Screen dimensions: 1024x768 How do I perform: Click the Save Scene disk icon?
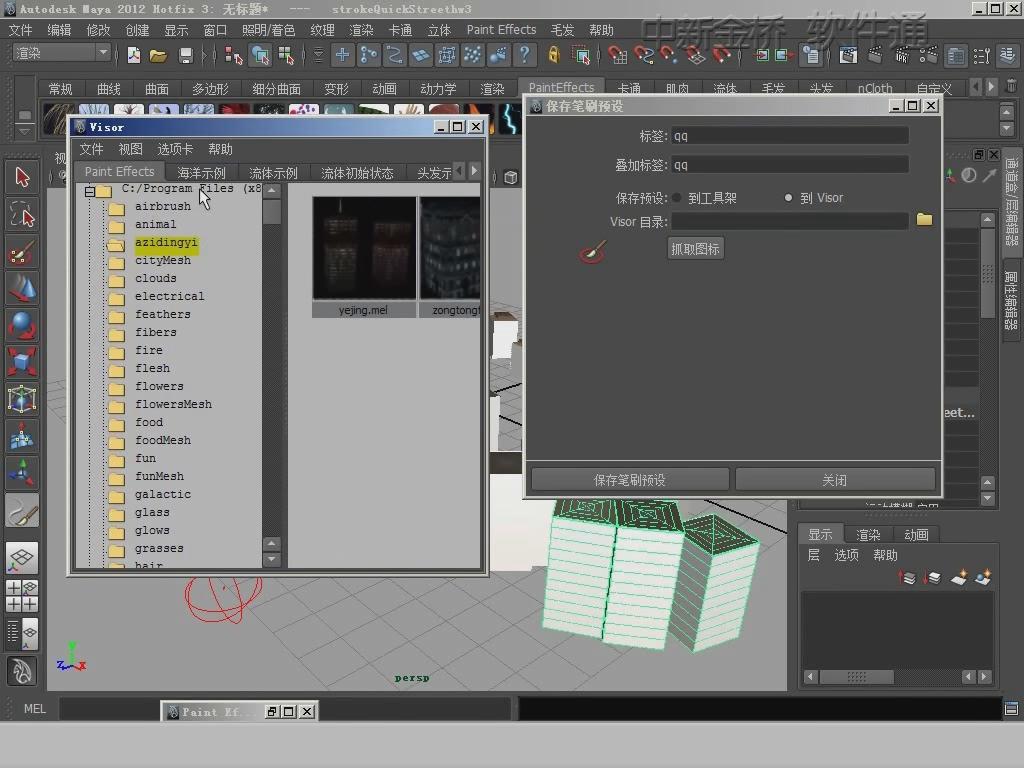pyautogui.click(x=185, y=55)
